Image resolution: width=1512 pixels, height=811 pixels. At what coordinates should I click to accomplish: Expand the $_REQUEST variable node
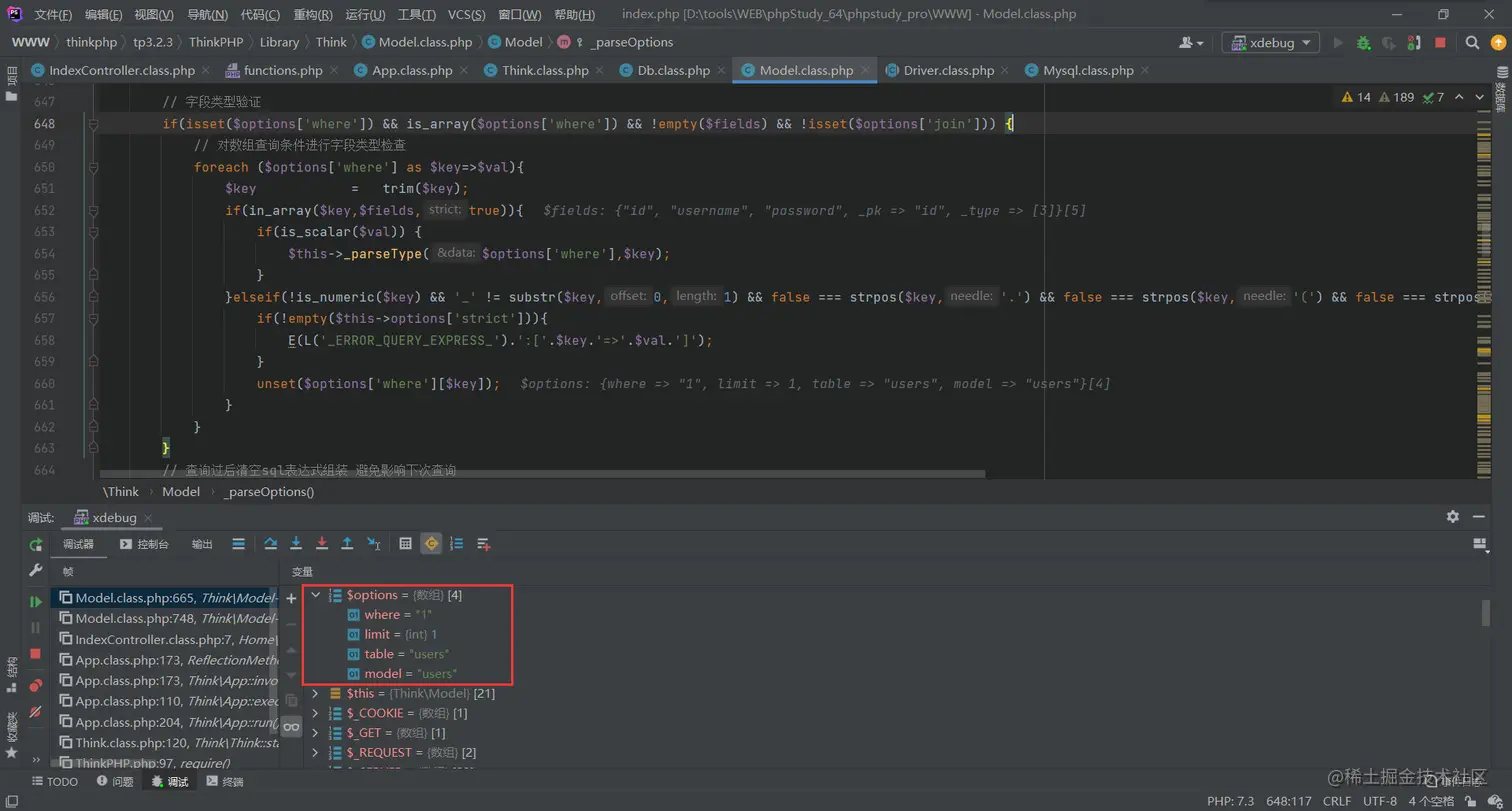316,752
